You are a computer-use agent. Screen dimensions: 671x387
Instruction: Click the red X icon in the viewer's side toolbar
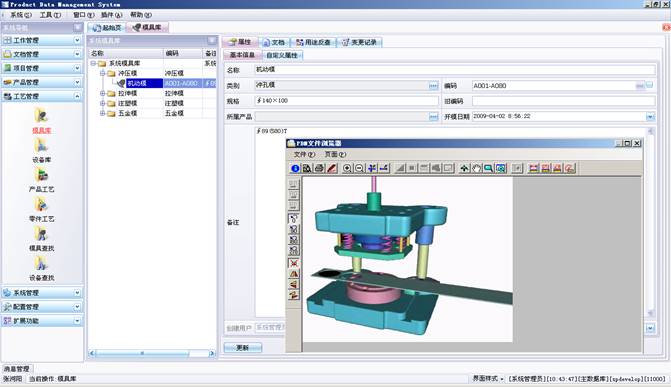point(294,263)
